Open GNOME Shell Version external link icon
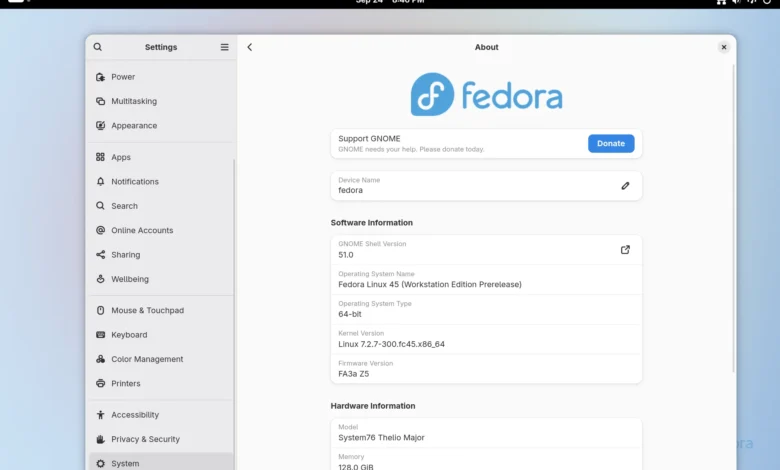 (625, 250)
